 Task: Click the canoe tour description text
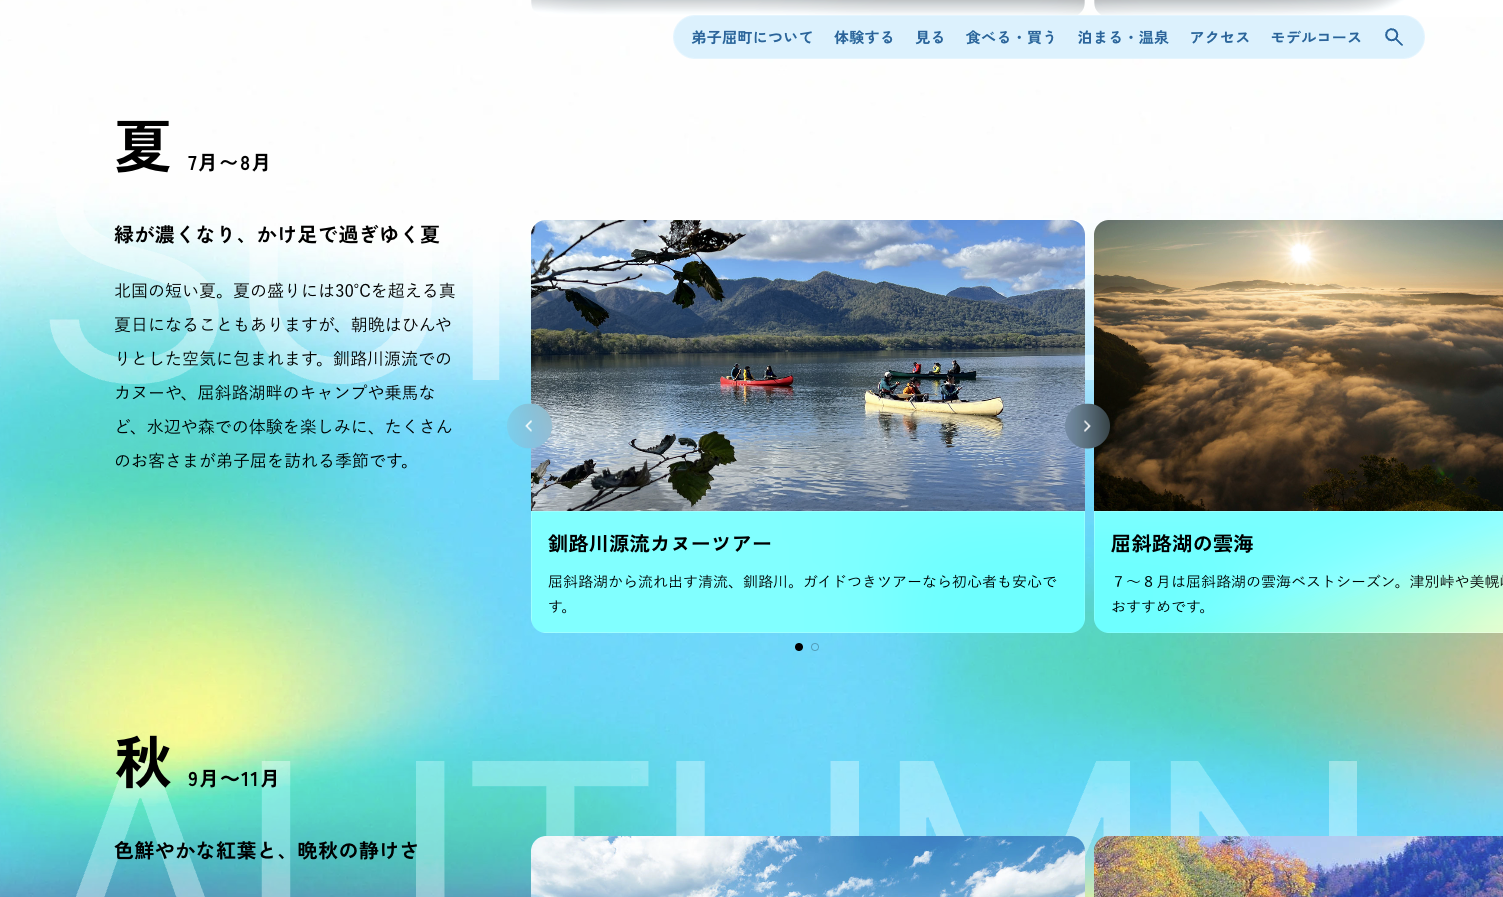click(802, 593)
